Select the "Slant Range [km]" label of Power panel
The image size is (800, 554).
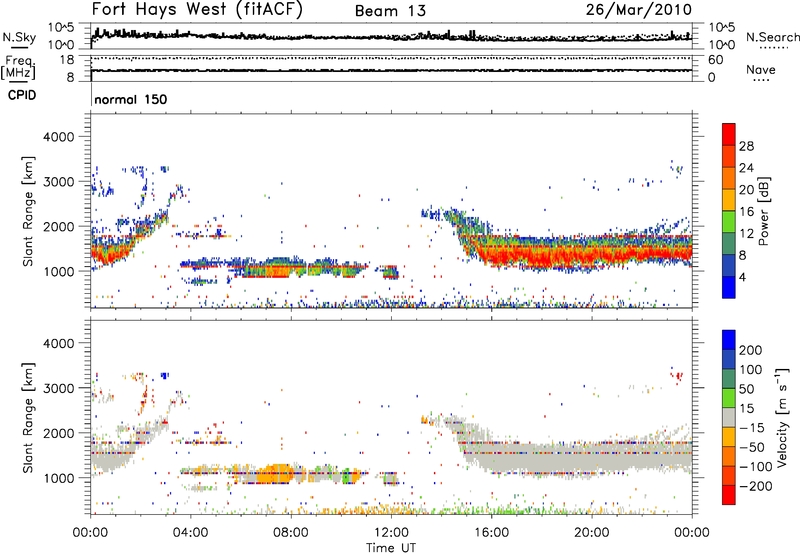[28, 211]
